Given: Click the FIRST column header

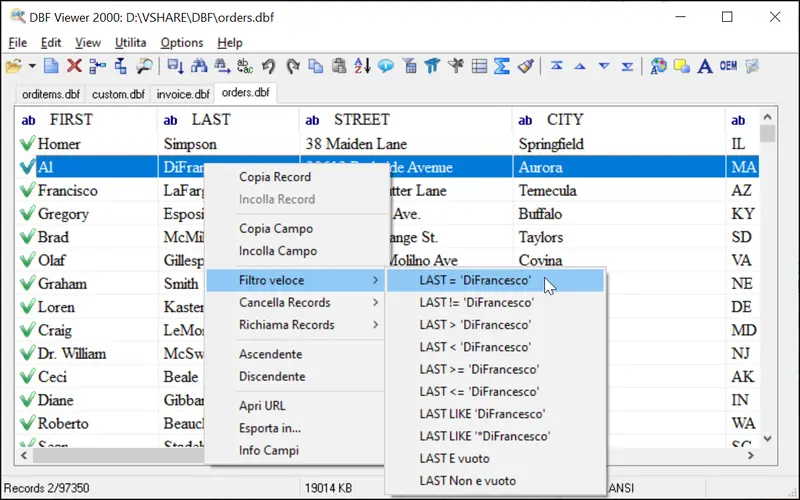Looking at the screenshot, I should pos(86,120).
